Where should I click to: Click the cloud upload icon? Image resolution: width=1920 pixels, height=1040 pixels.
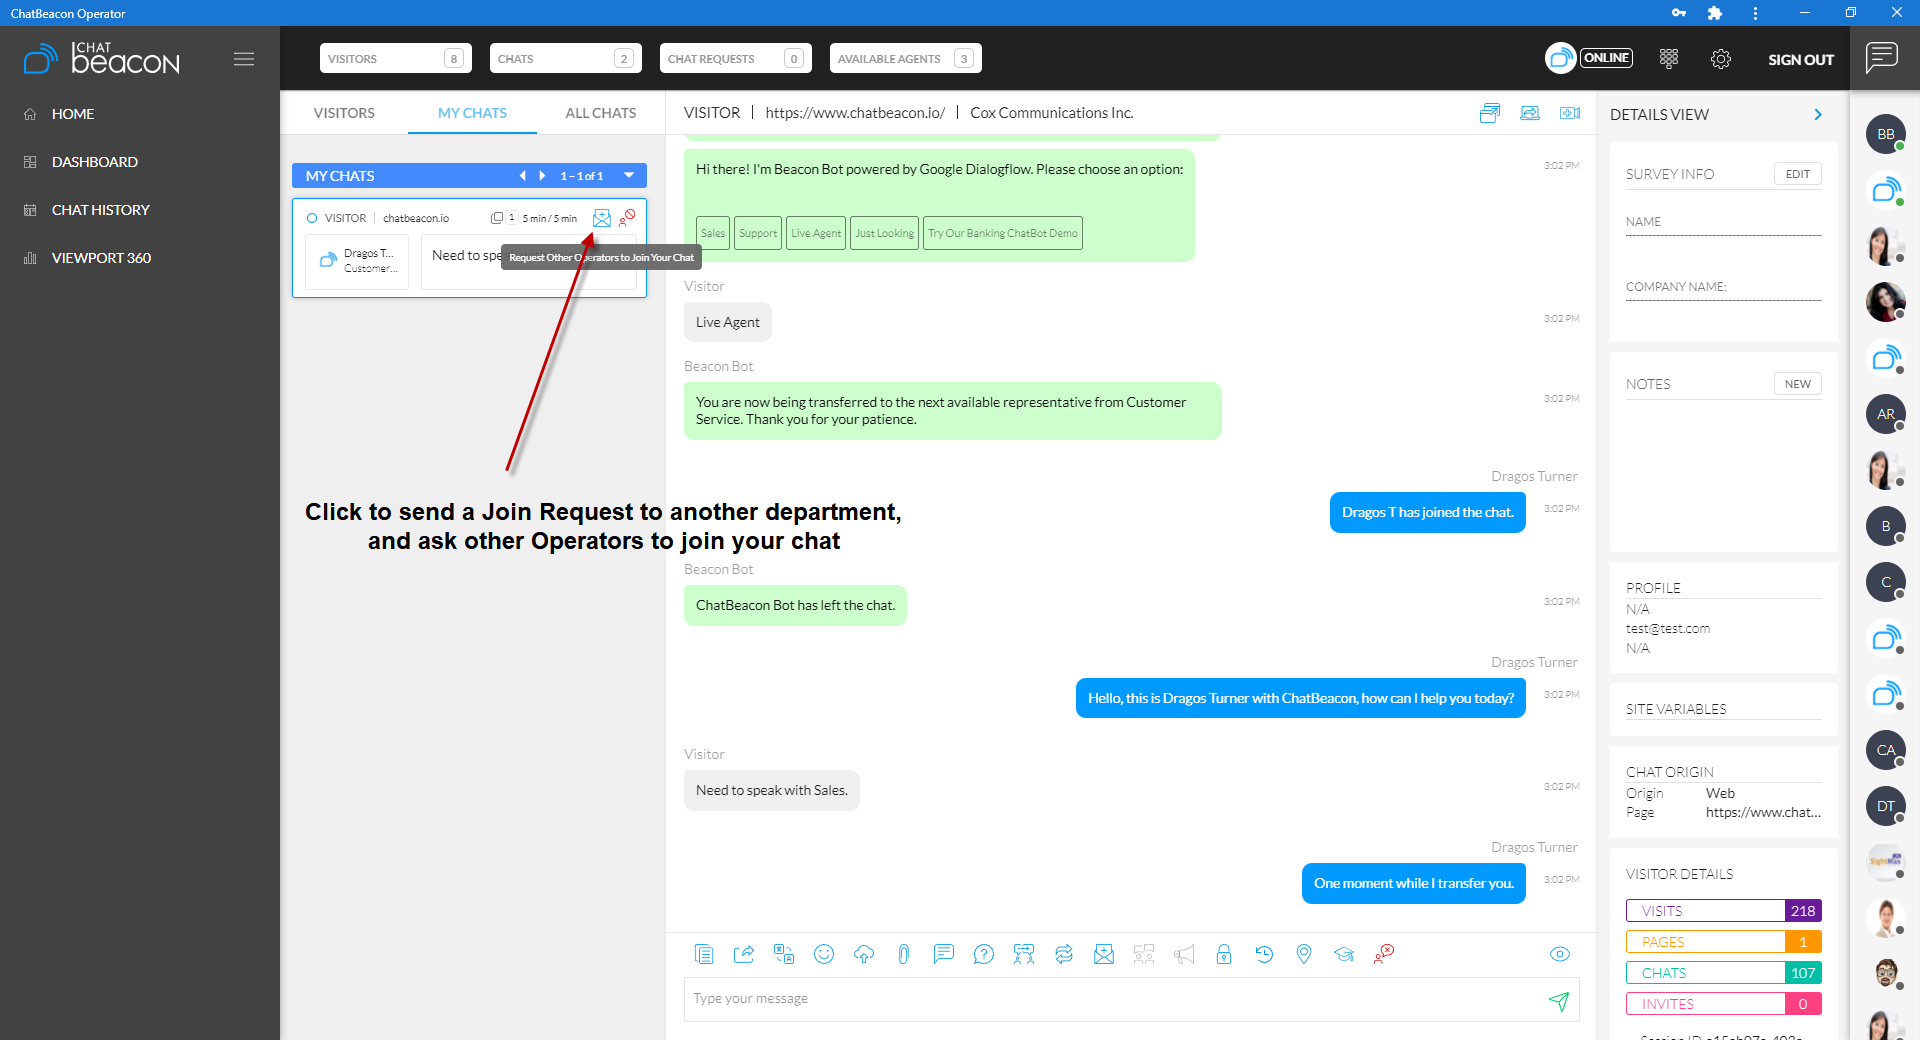864,954
